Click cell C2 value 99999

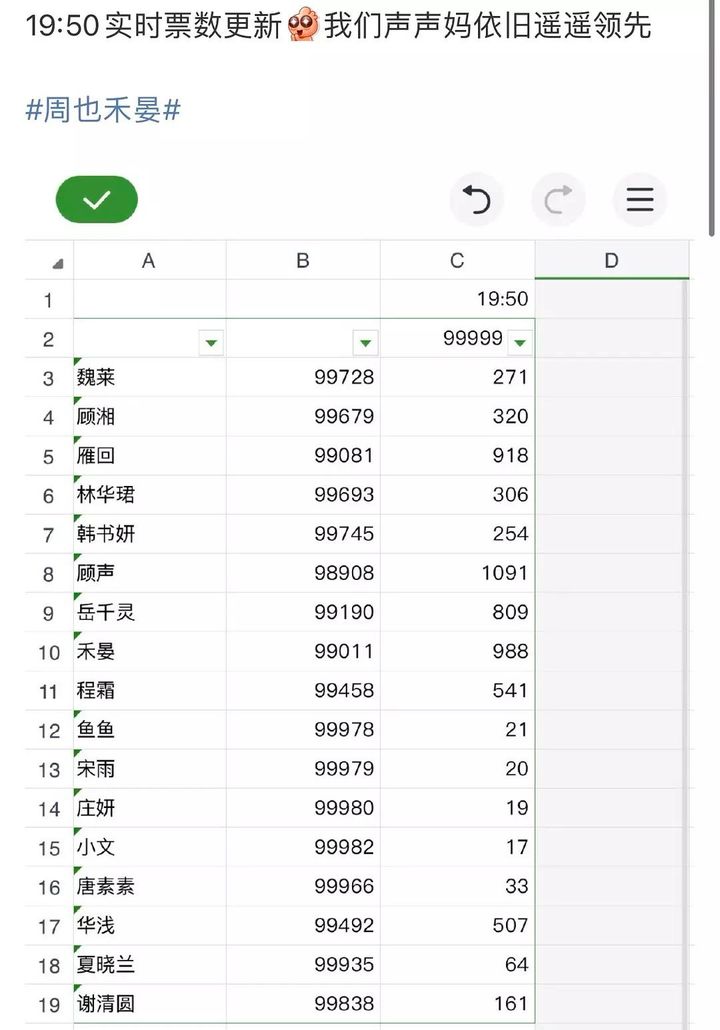point(472,338)
